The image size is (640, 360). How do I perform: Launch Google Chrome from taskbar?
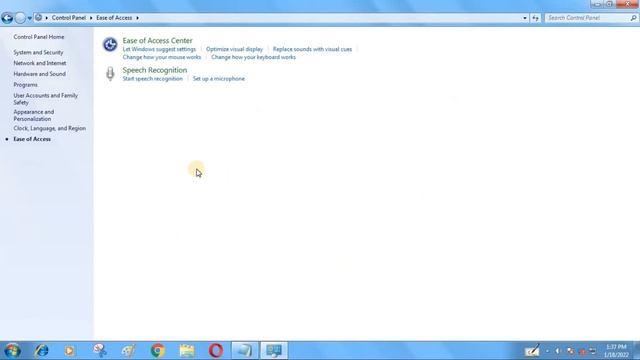pos(158,351)
